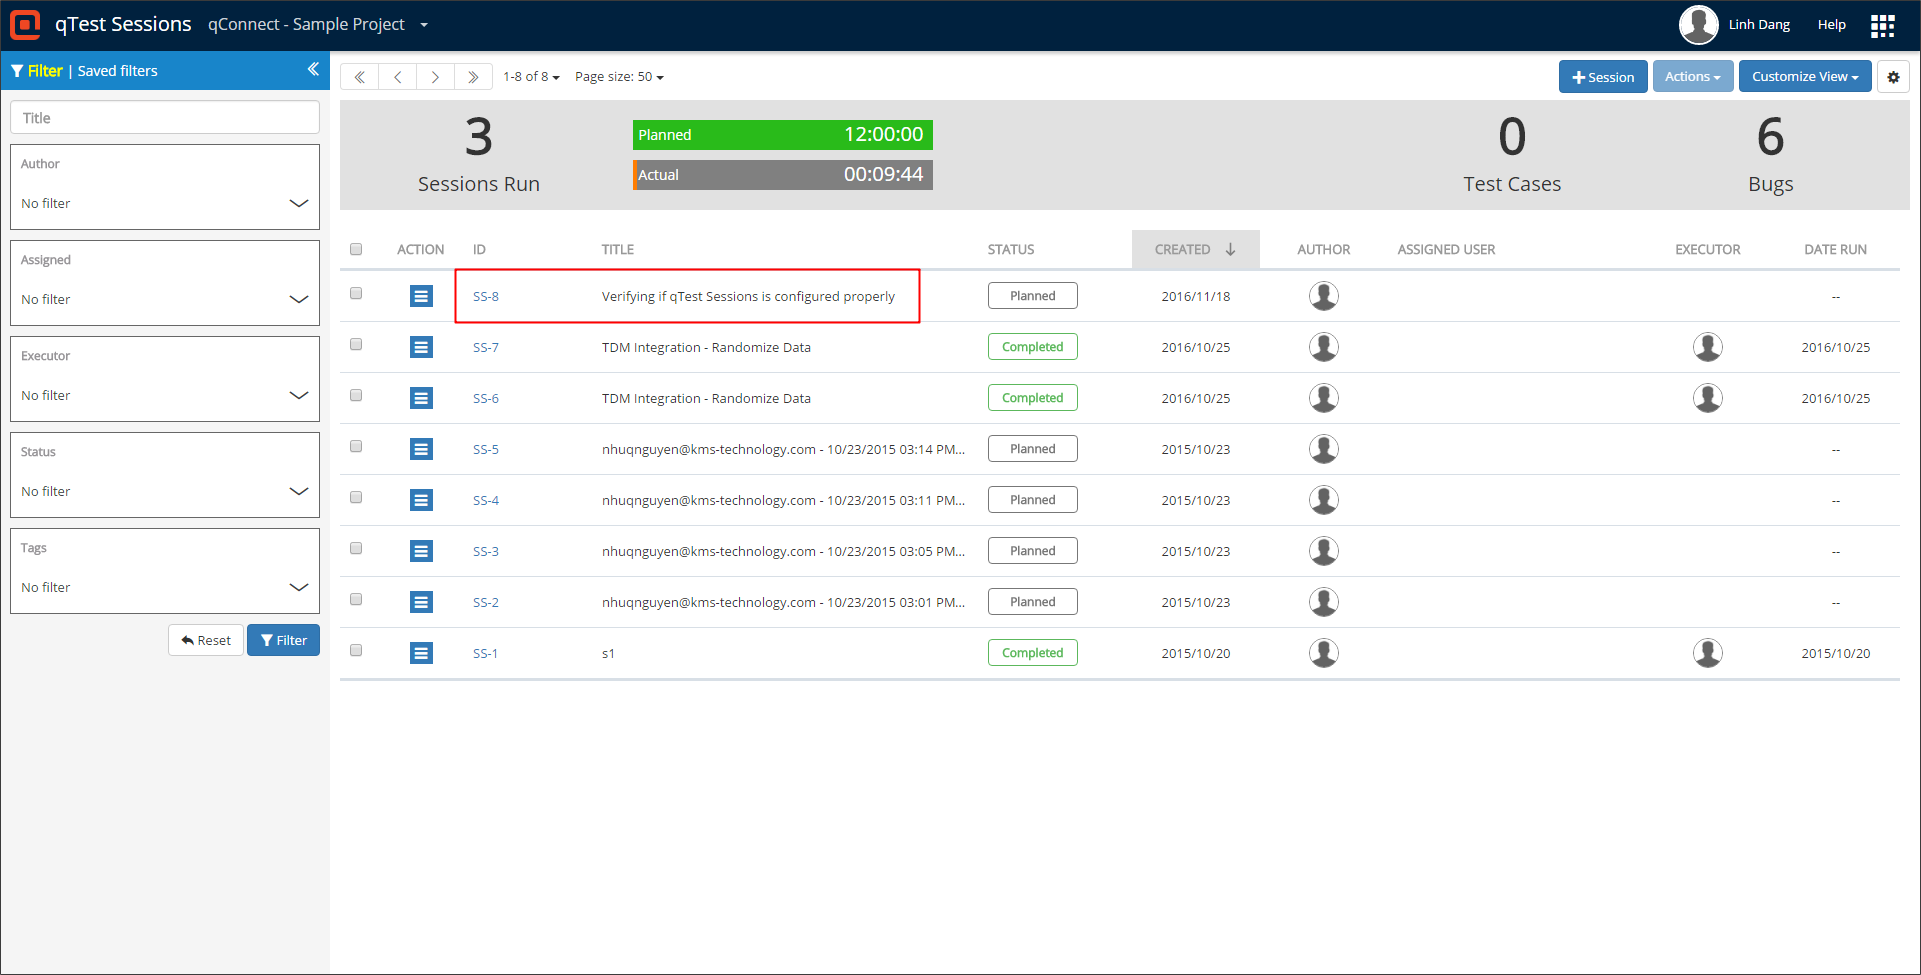The height and width of the screenshot is (975, 1921).
Task: Apply filters with the Filter button
Action: [x=283, y=640]
